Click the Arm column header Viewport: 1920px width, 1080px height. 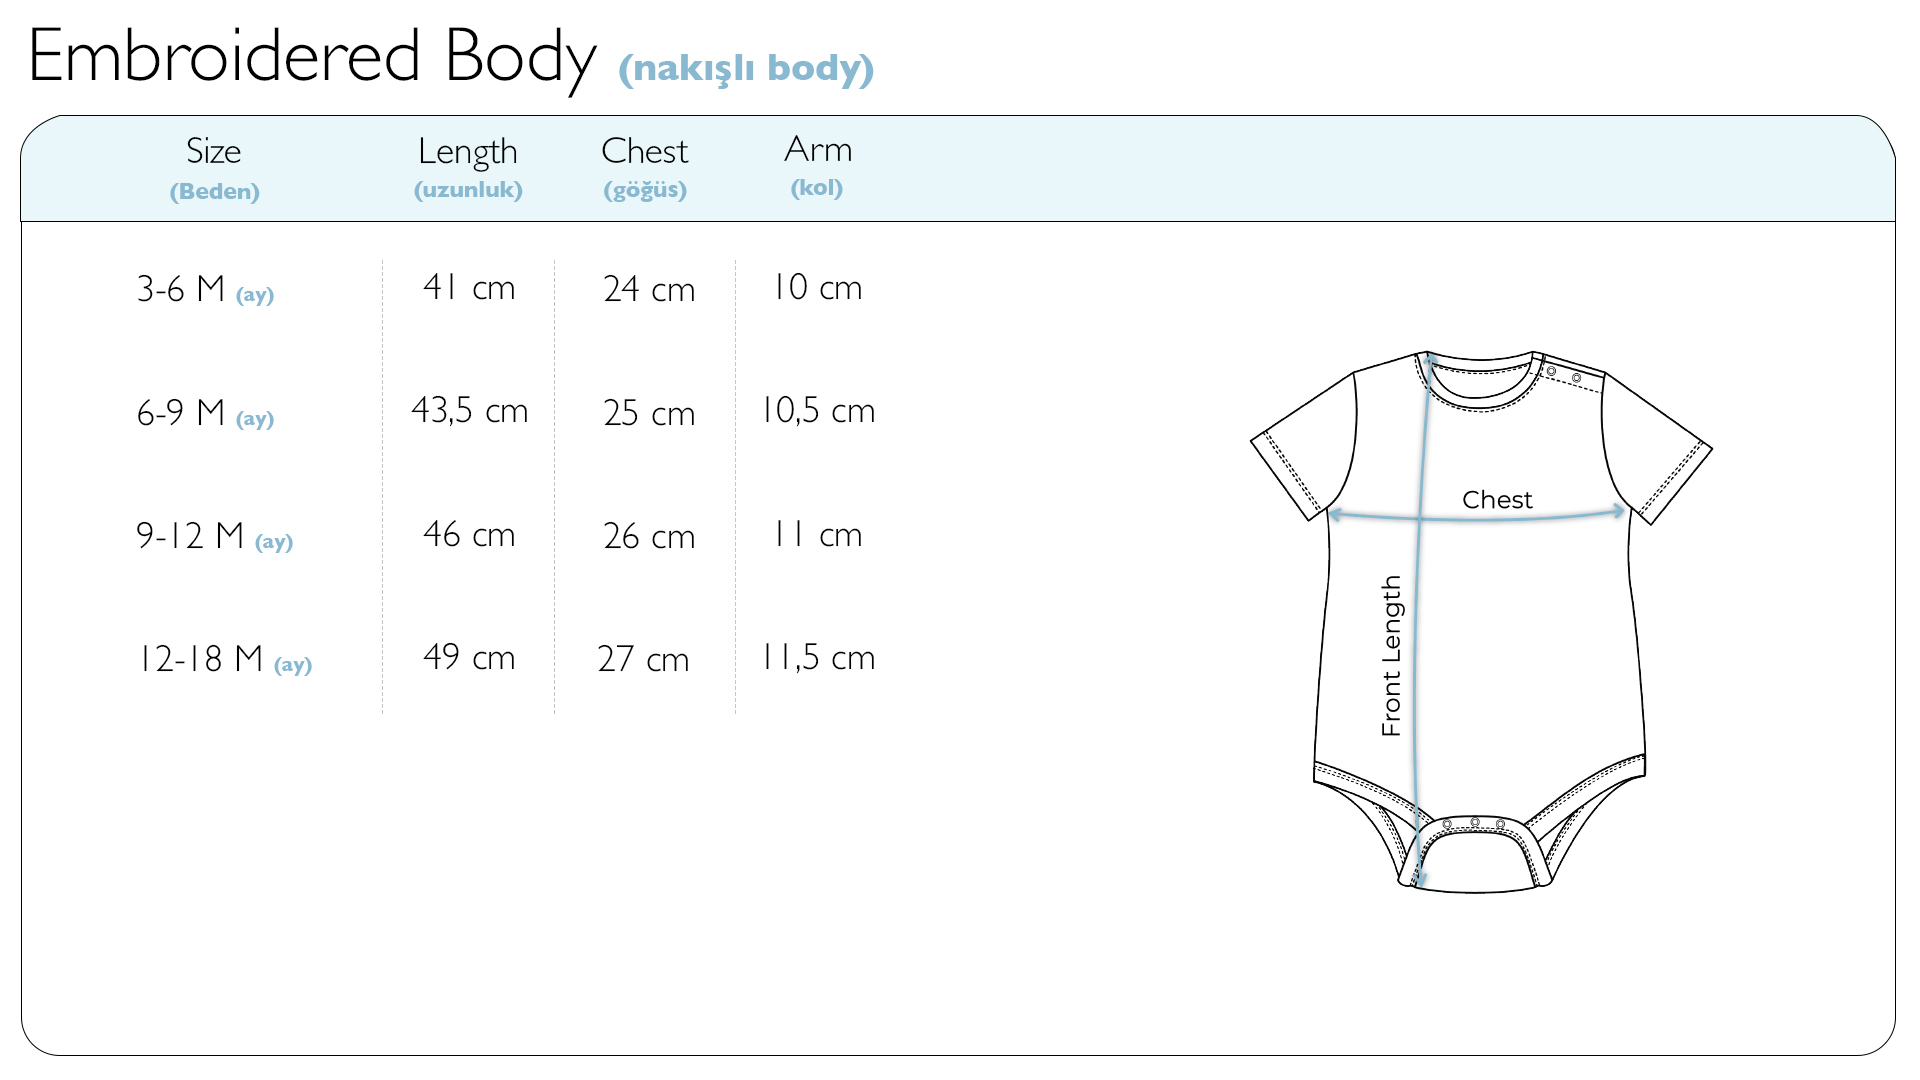[818, 150]
